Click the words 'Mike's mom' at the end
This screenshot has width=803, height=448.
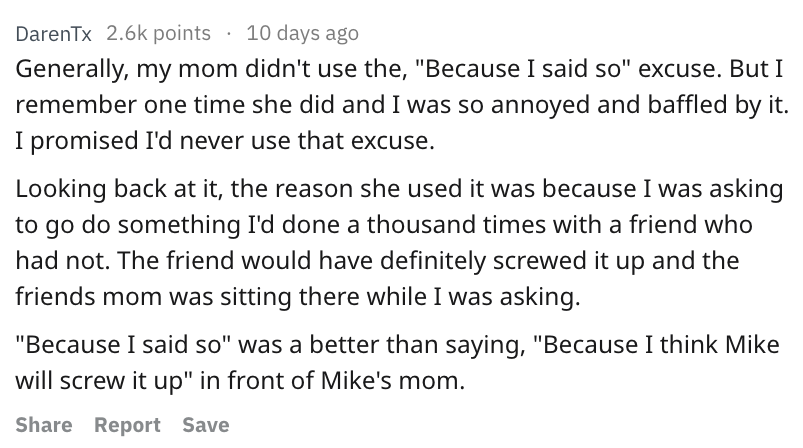click(x=393, y=381)
